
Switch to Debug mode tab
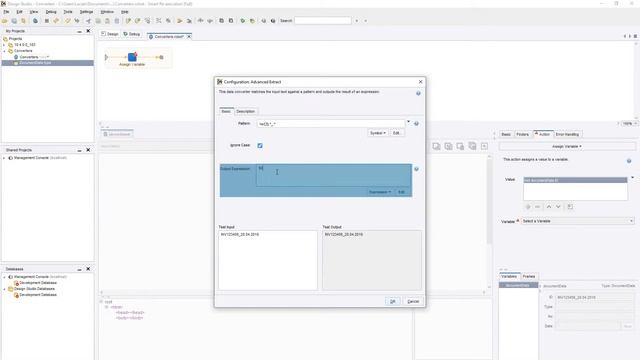coord(132,34)
